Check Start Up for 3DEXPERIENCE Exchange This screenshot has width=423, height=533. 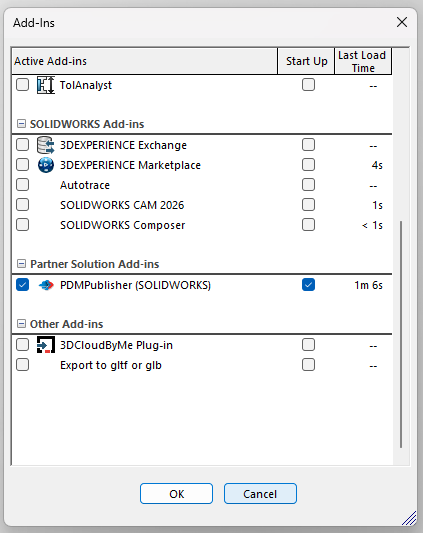pyautogui.click(x=308, y=145)
